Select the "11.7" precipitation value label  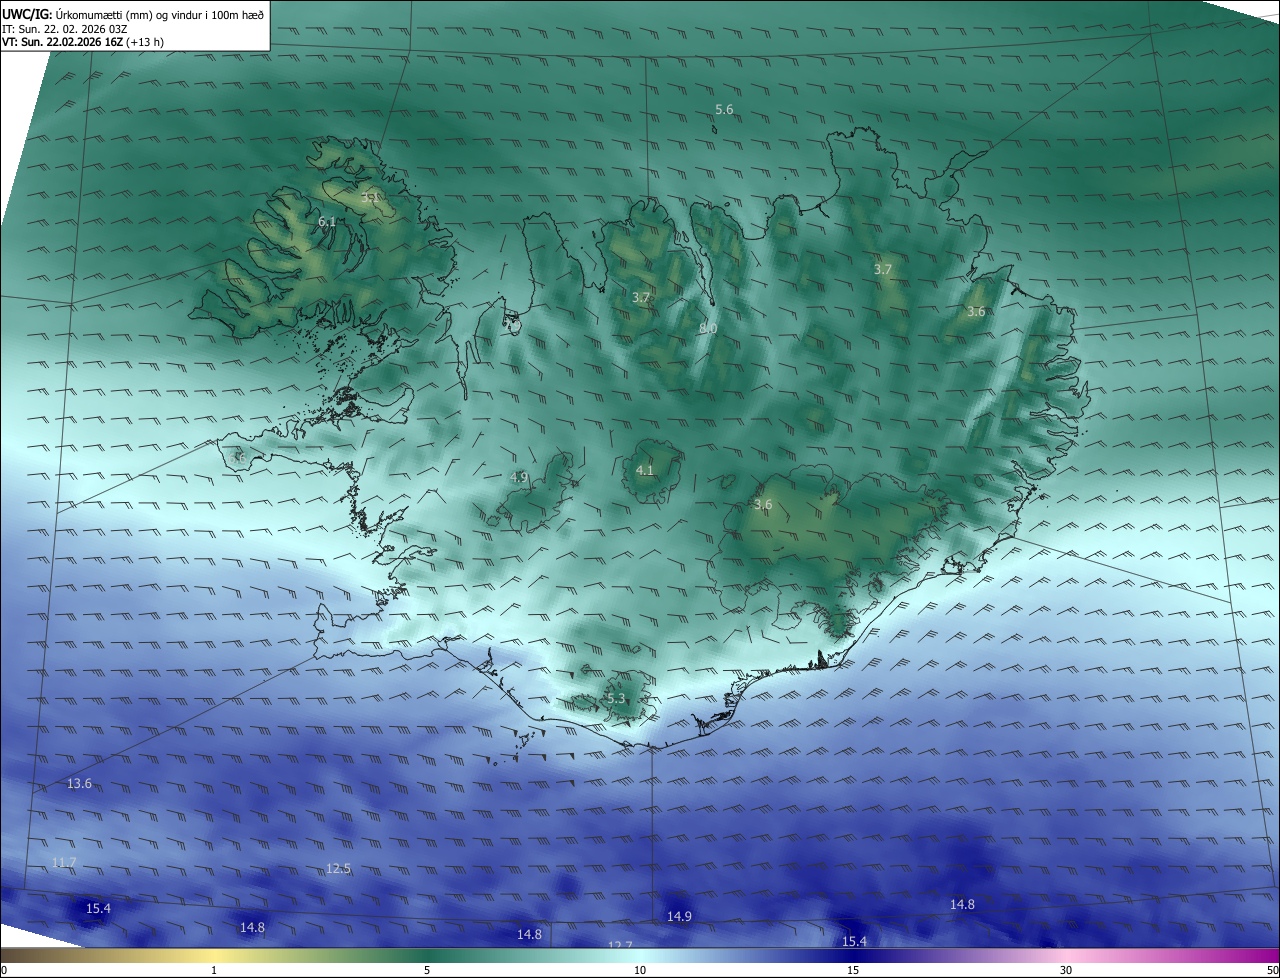tap(64, 862)
